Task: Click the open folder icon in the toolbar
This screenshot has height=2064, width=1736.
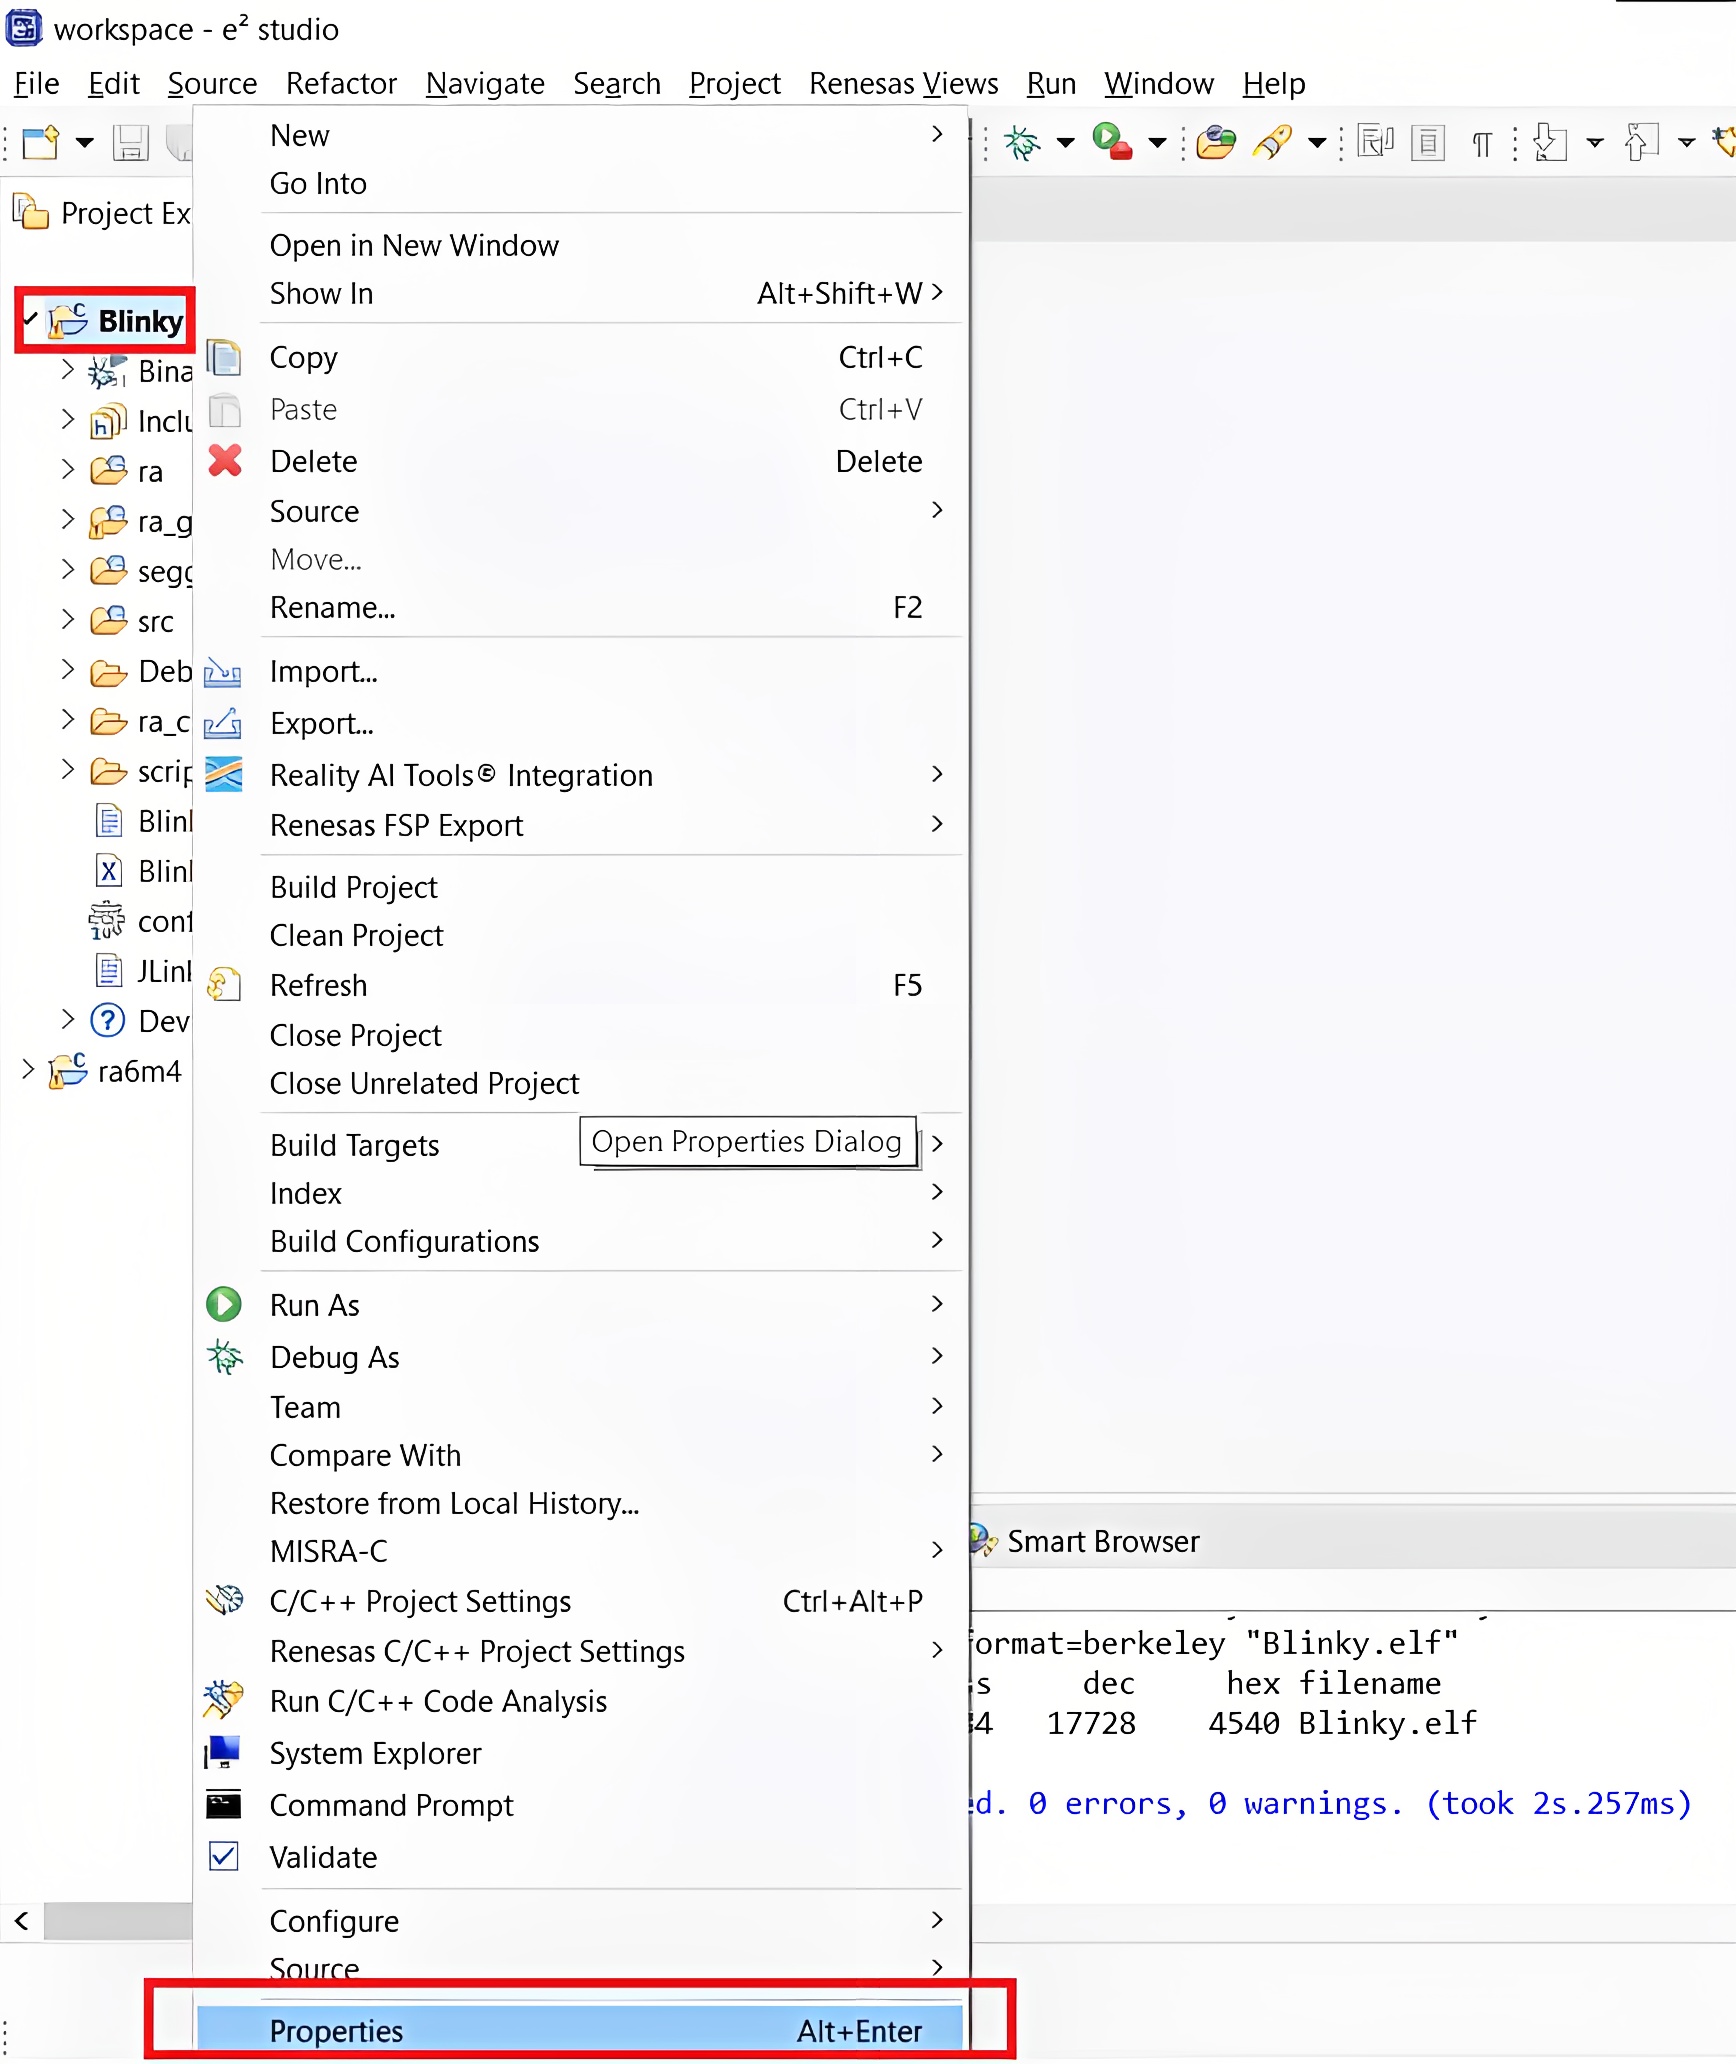Action: tap(1214, 143)
